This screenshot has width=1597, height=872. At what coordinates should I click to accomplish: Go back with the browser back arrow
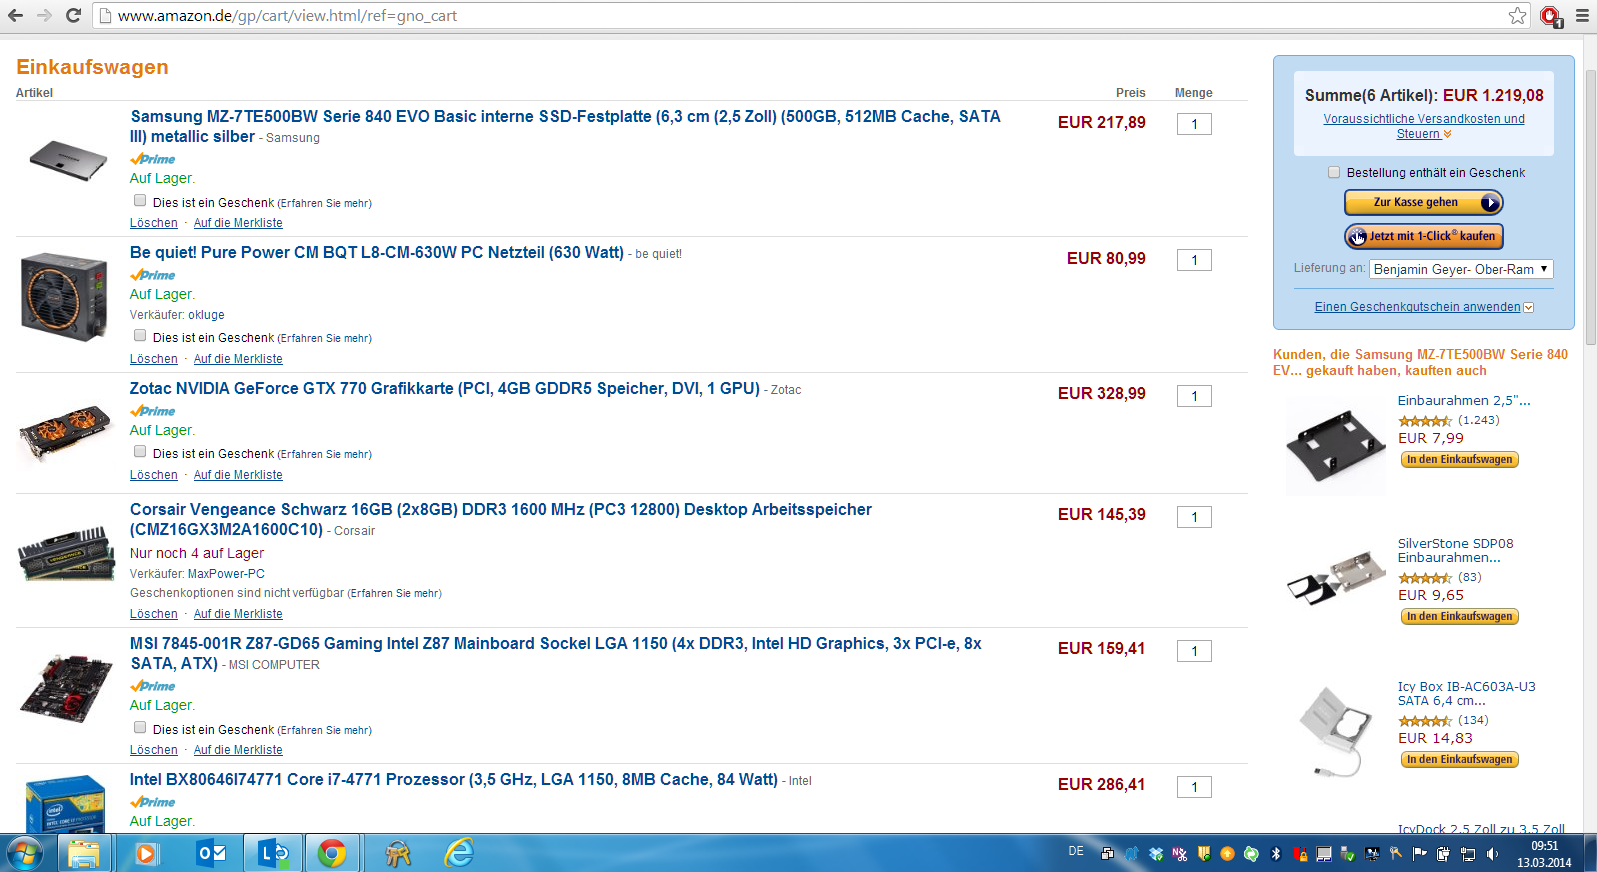point(15,15)
